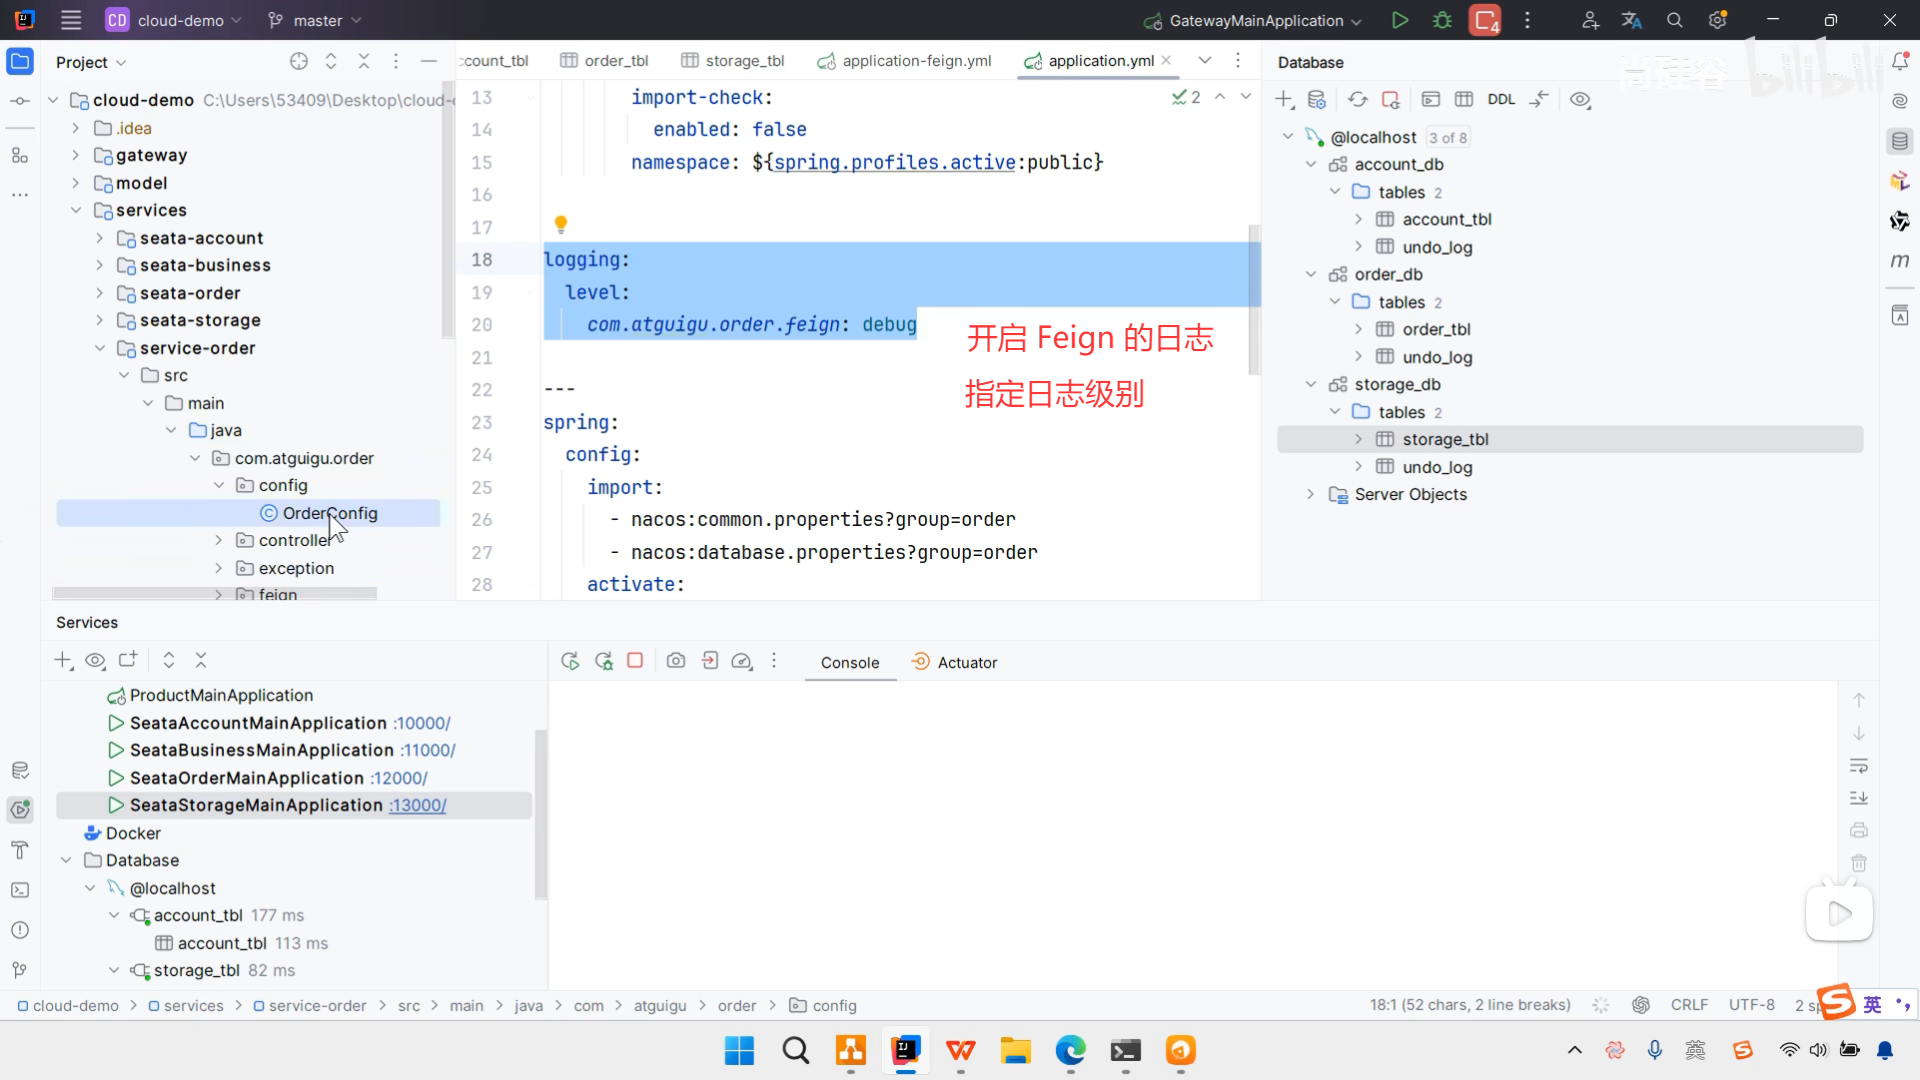The width and height of the screenshot is (1920, 1080).
Task: Toggle the view options eye in Database toolbar
Action: click(x=1580, y=99)
